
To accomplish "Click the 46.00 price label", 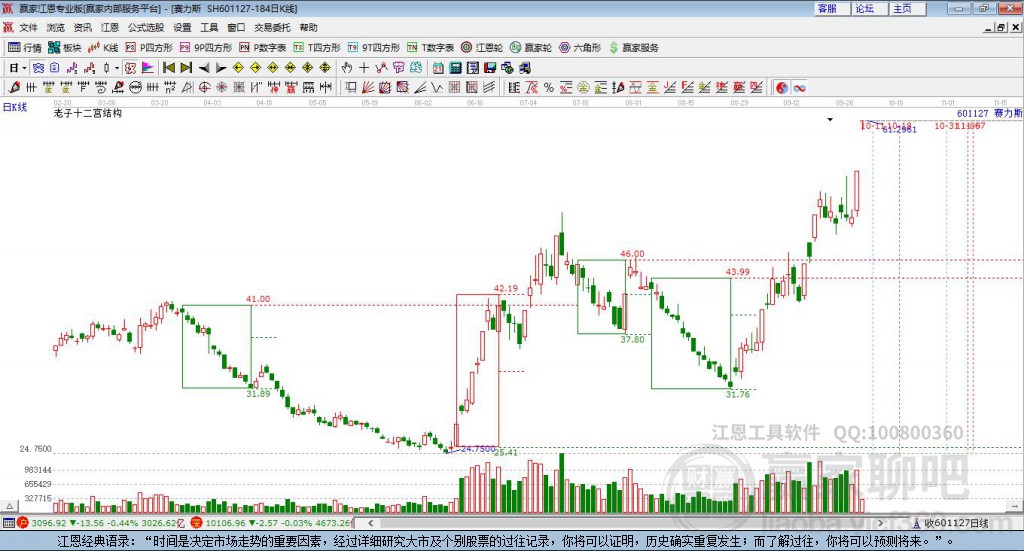I will 632,254.
